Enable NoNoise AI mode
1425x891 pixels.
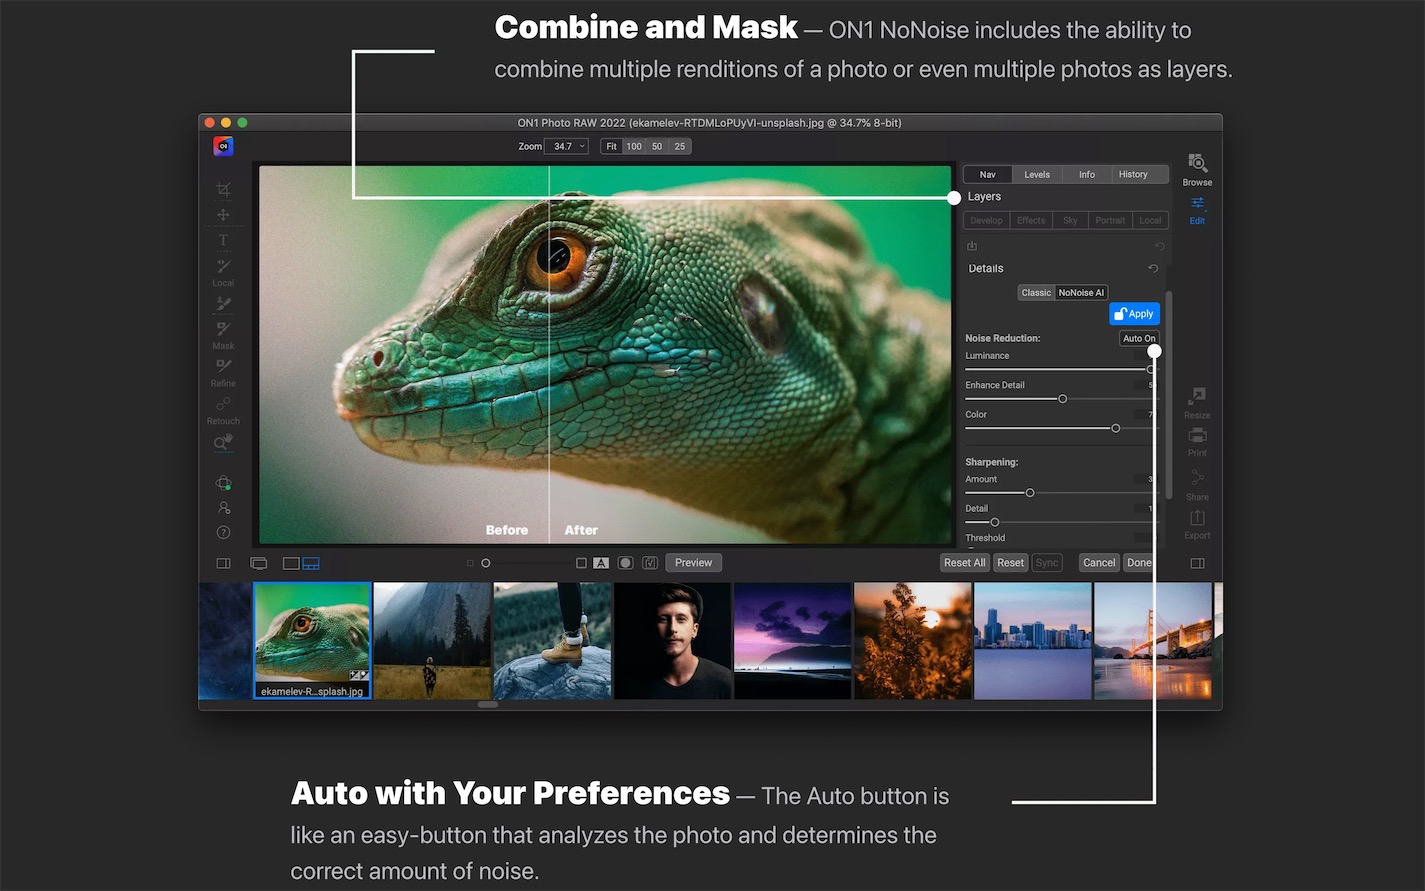coord(1081,293)
